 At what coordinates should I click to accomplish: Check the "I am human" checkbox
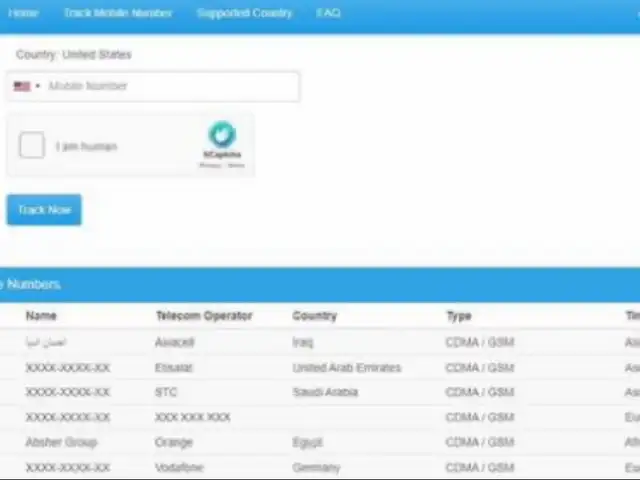tap(32, 146)
